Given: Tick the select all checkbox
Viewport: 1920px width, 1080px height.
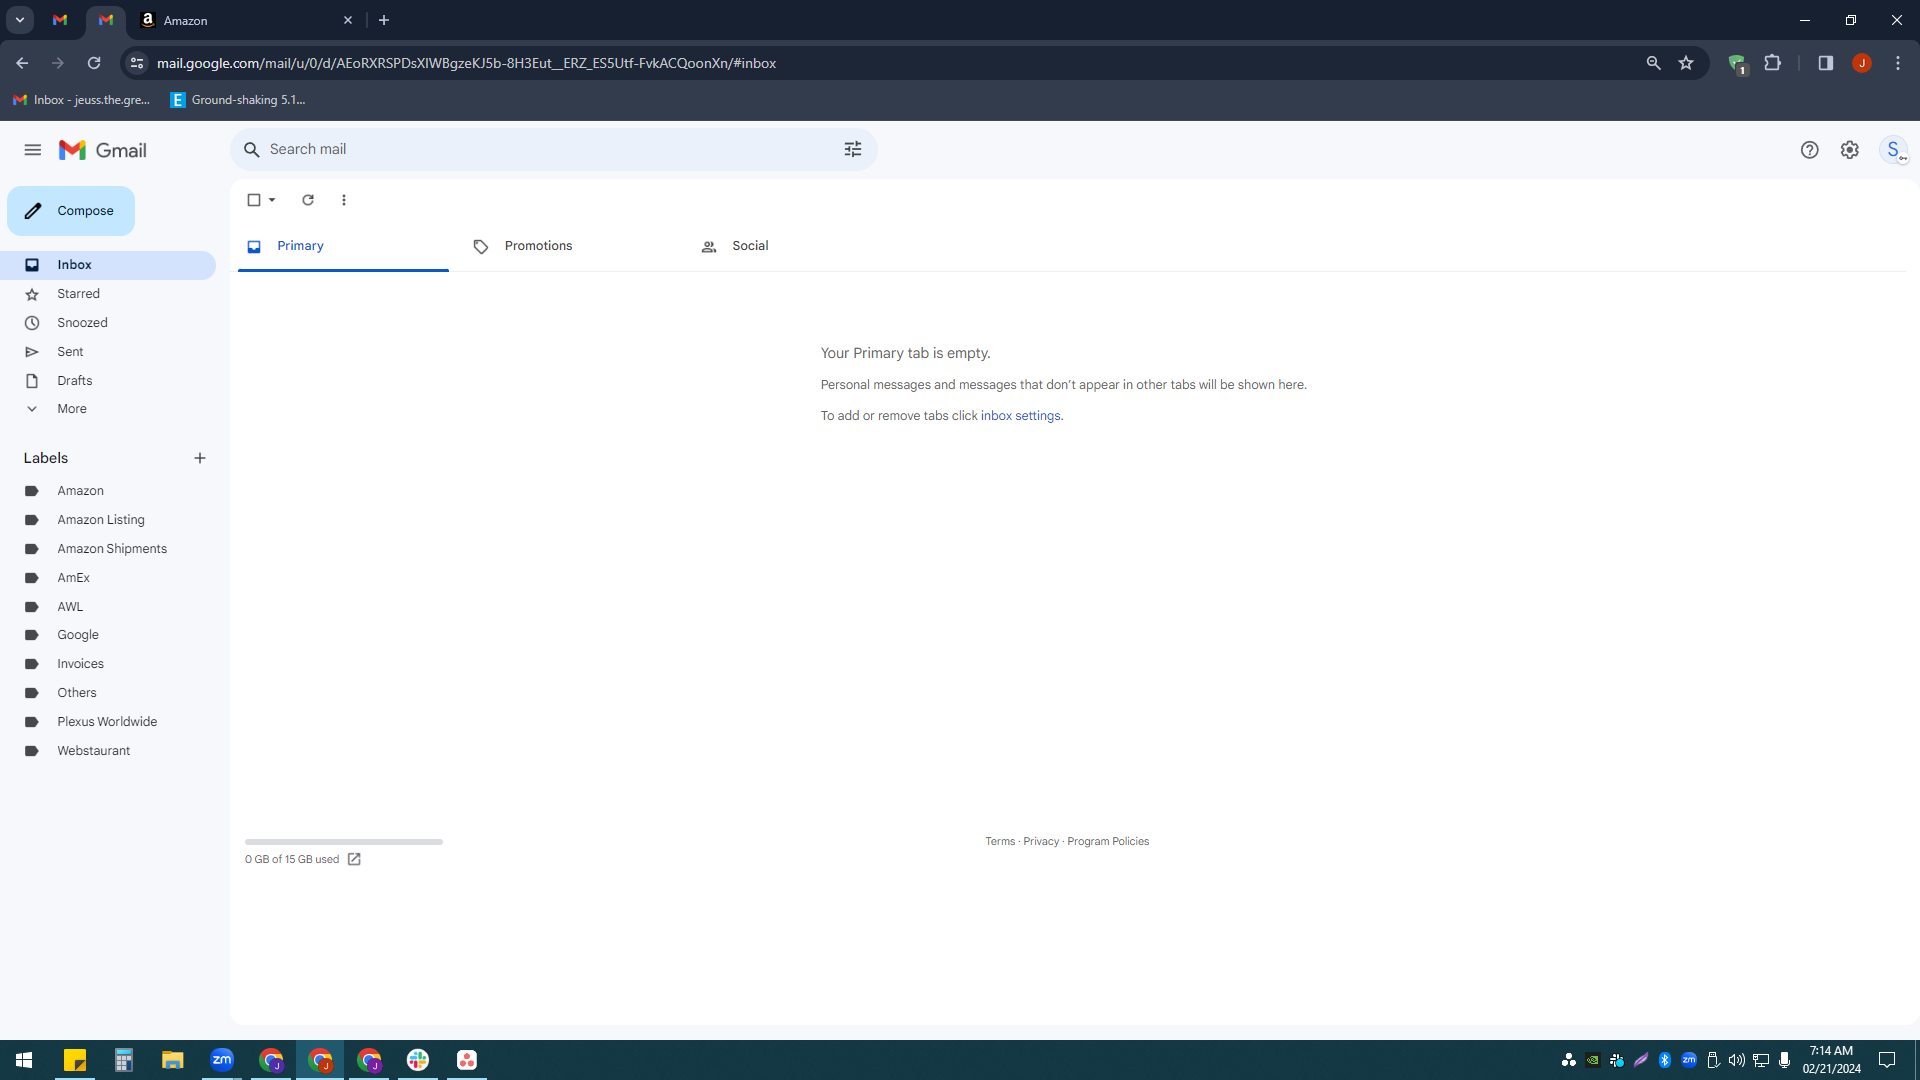Looking at the screenshot, I should [254, 200].
